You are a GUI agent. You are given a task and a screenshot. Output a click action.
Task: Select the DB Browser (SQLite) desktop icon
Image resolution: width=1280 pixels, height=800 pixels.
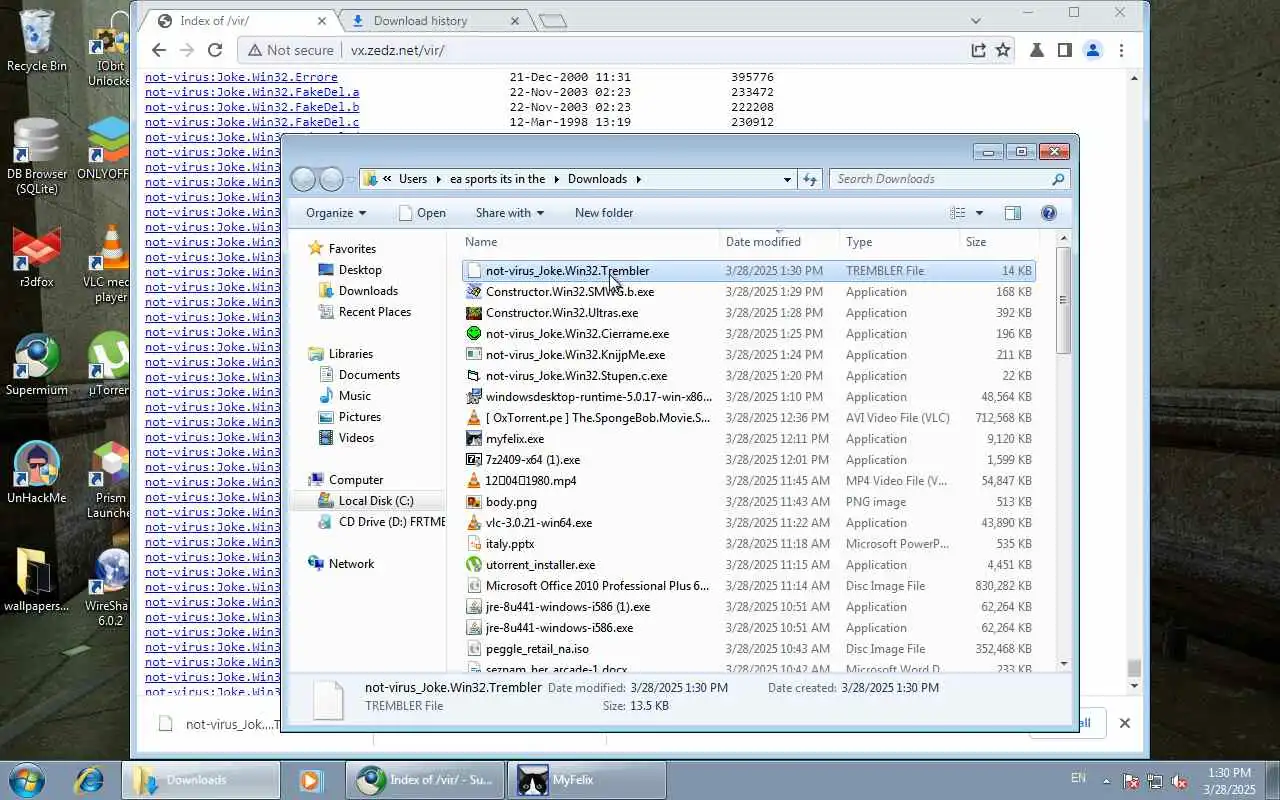[x=37, y=156]
